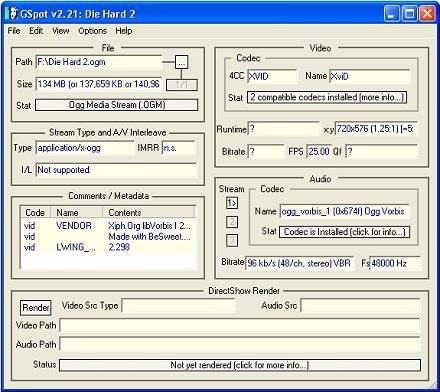Select audio stream 1 button

click(x=232, y=203)
